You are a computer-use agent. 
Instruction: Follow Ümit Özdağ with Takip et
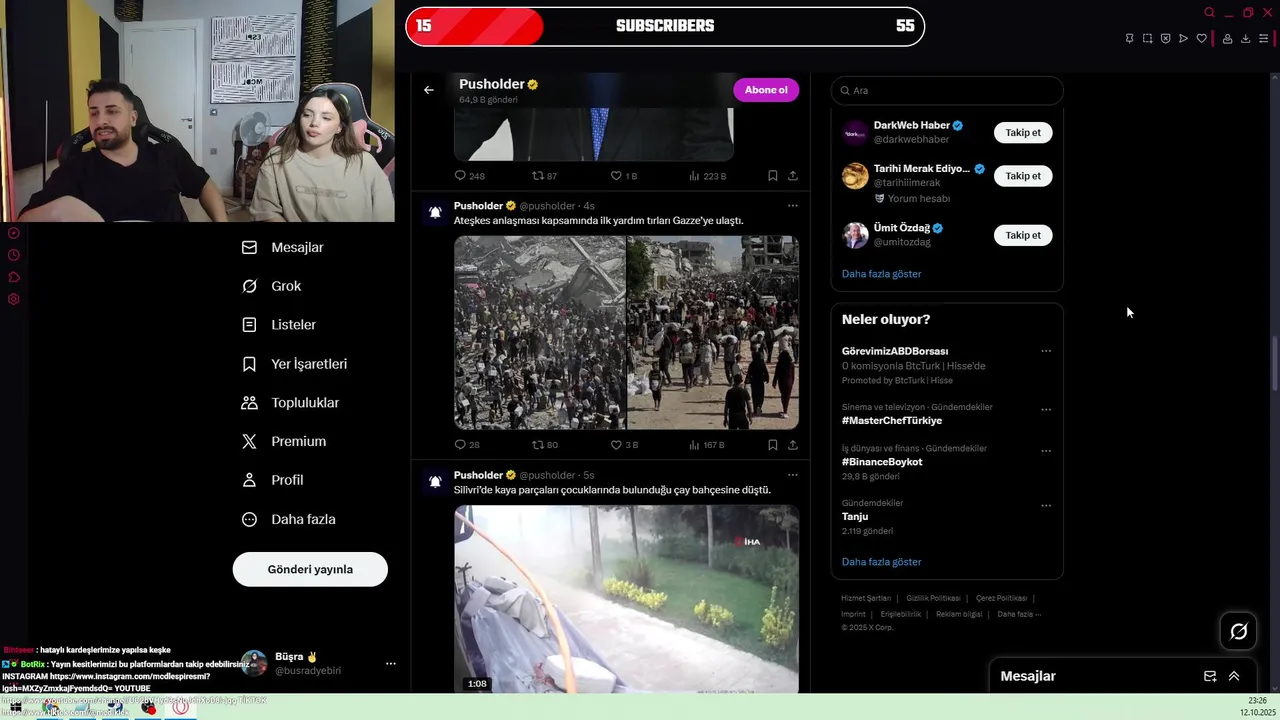tap(1023, 235)
